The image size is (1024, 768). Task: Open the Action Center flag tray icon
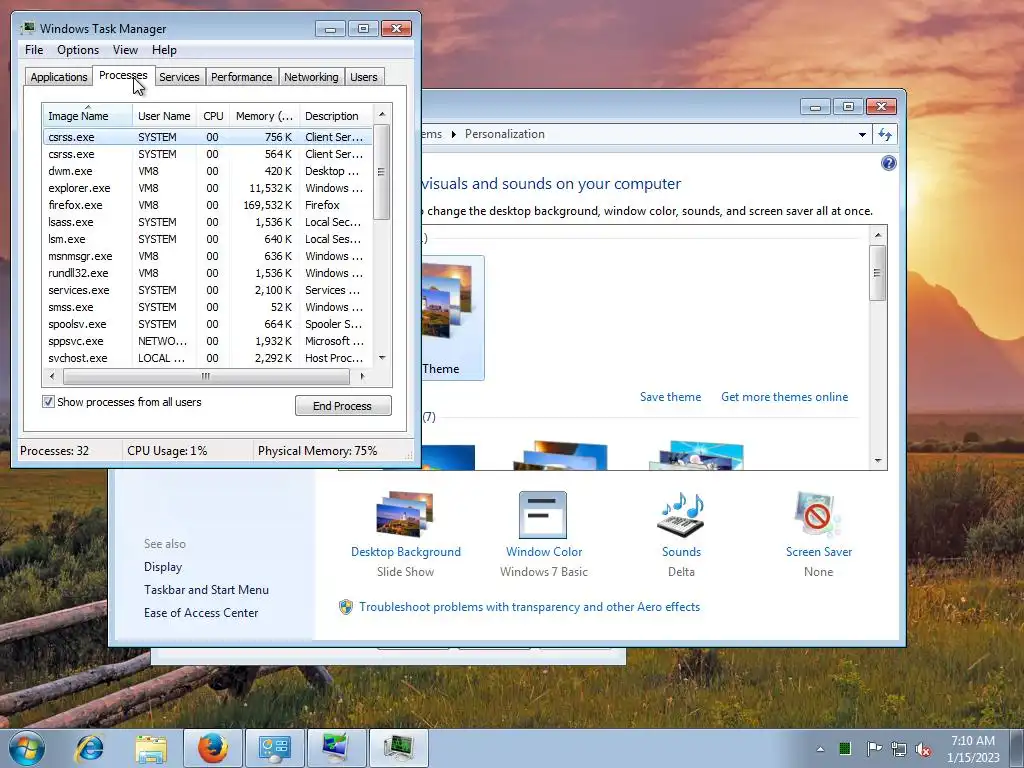873,748
